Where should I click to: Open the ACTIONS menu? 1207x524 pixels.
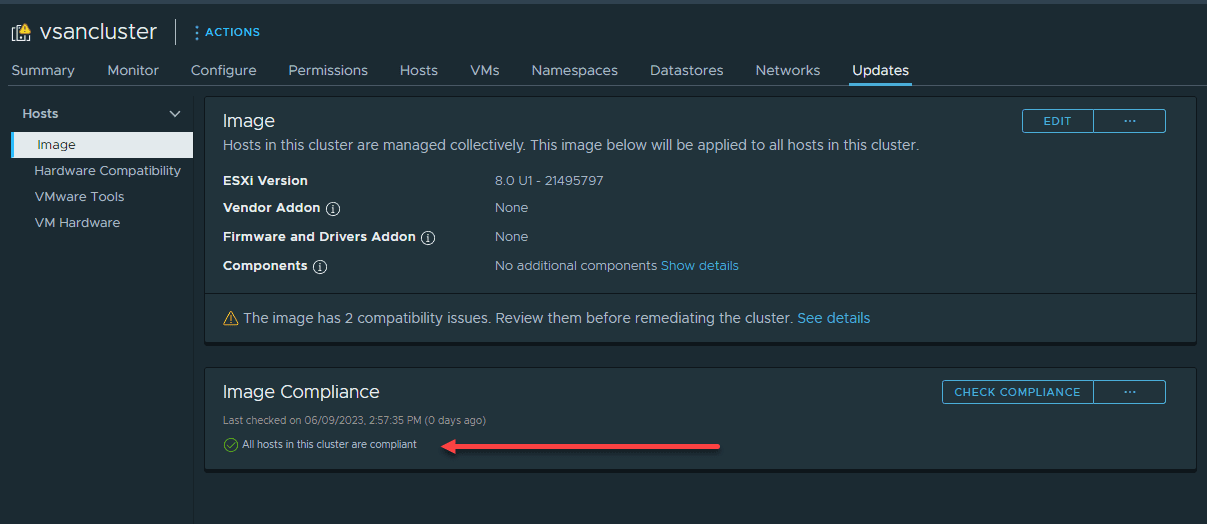tap(226, 32)
